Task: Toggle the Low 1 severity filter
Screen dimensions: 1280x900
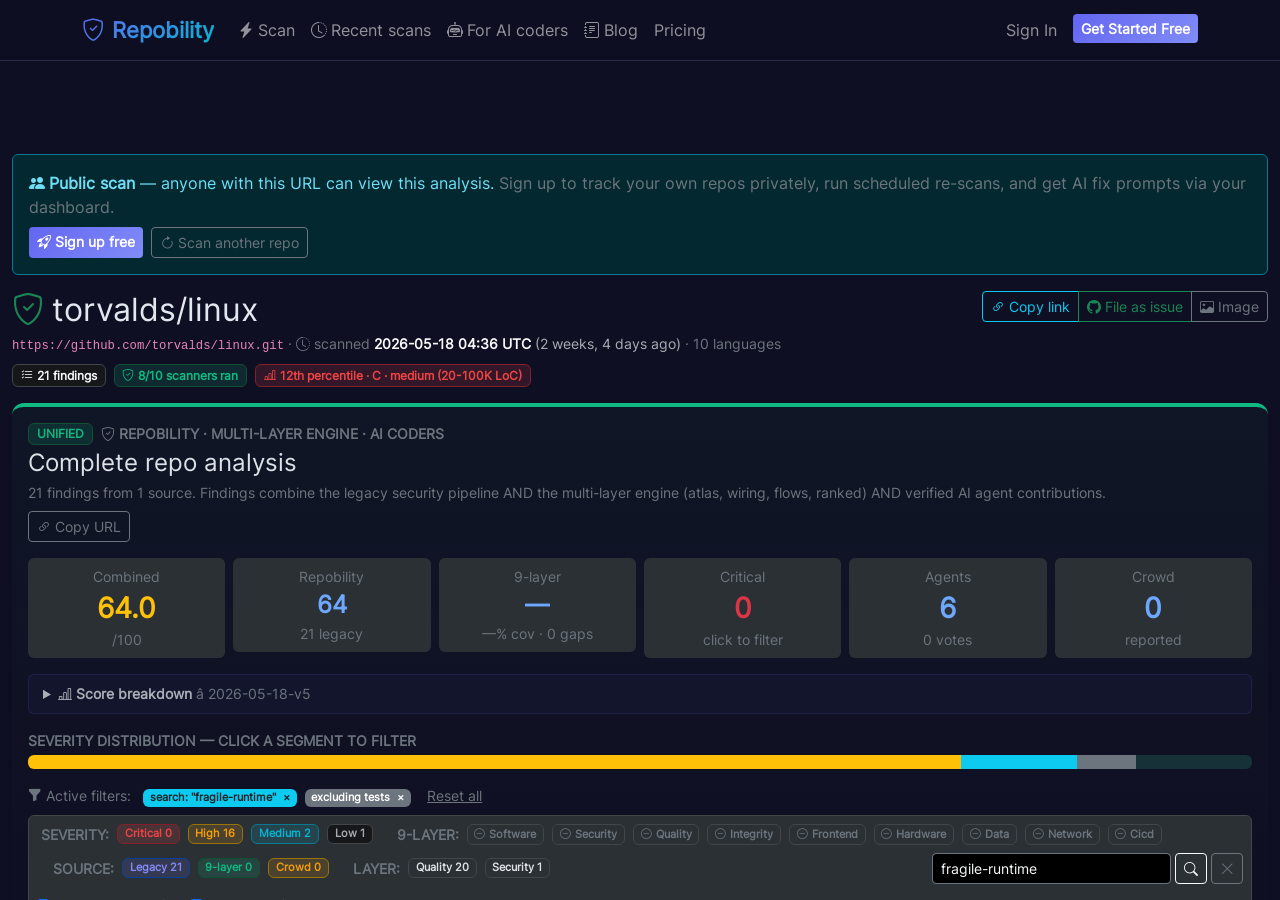Action: click(x=350, y=834)
